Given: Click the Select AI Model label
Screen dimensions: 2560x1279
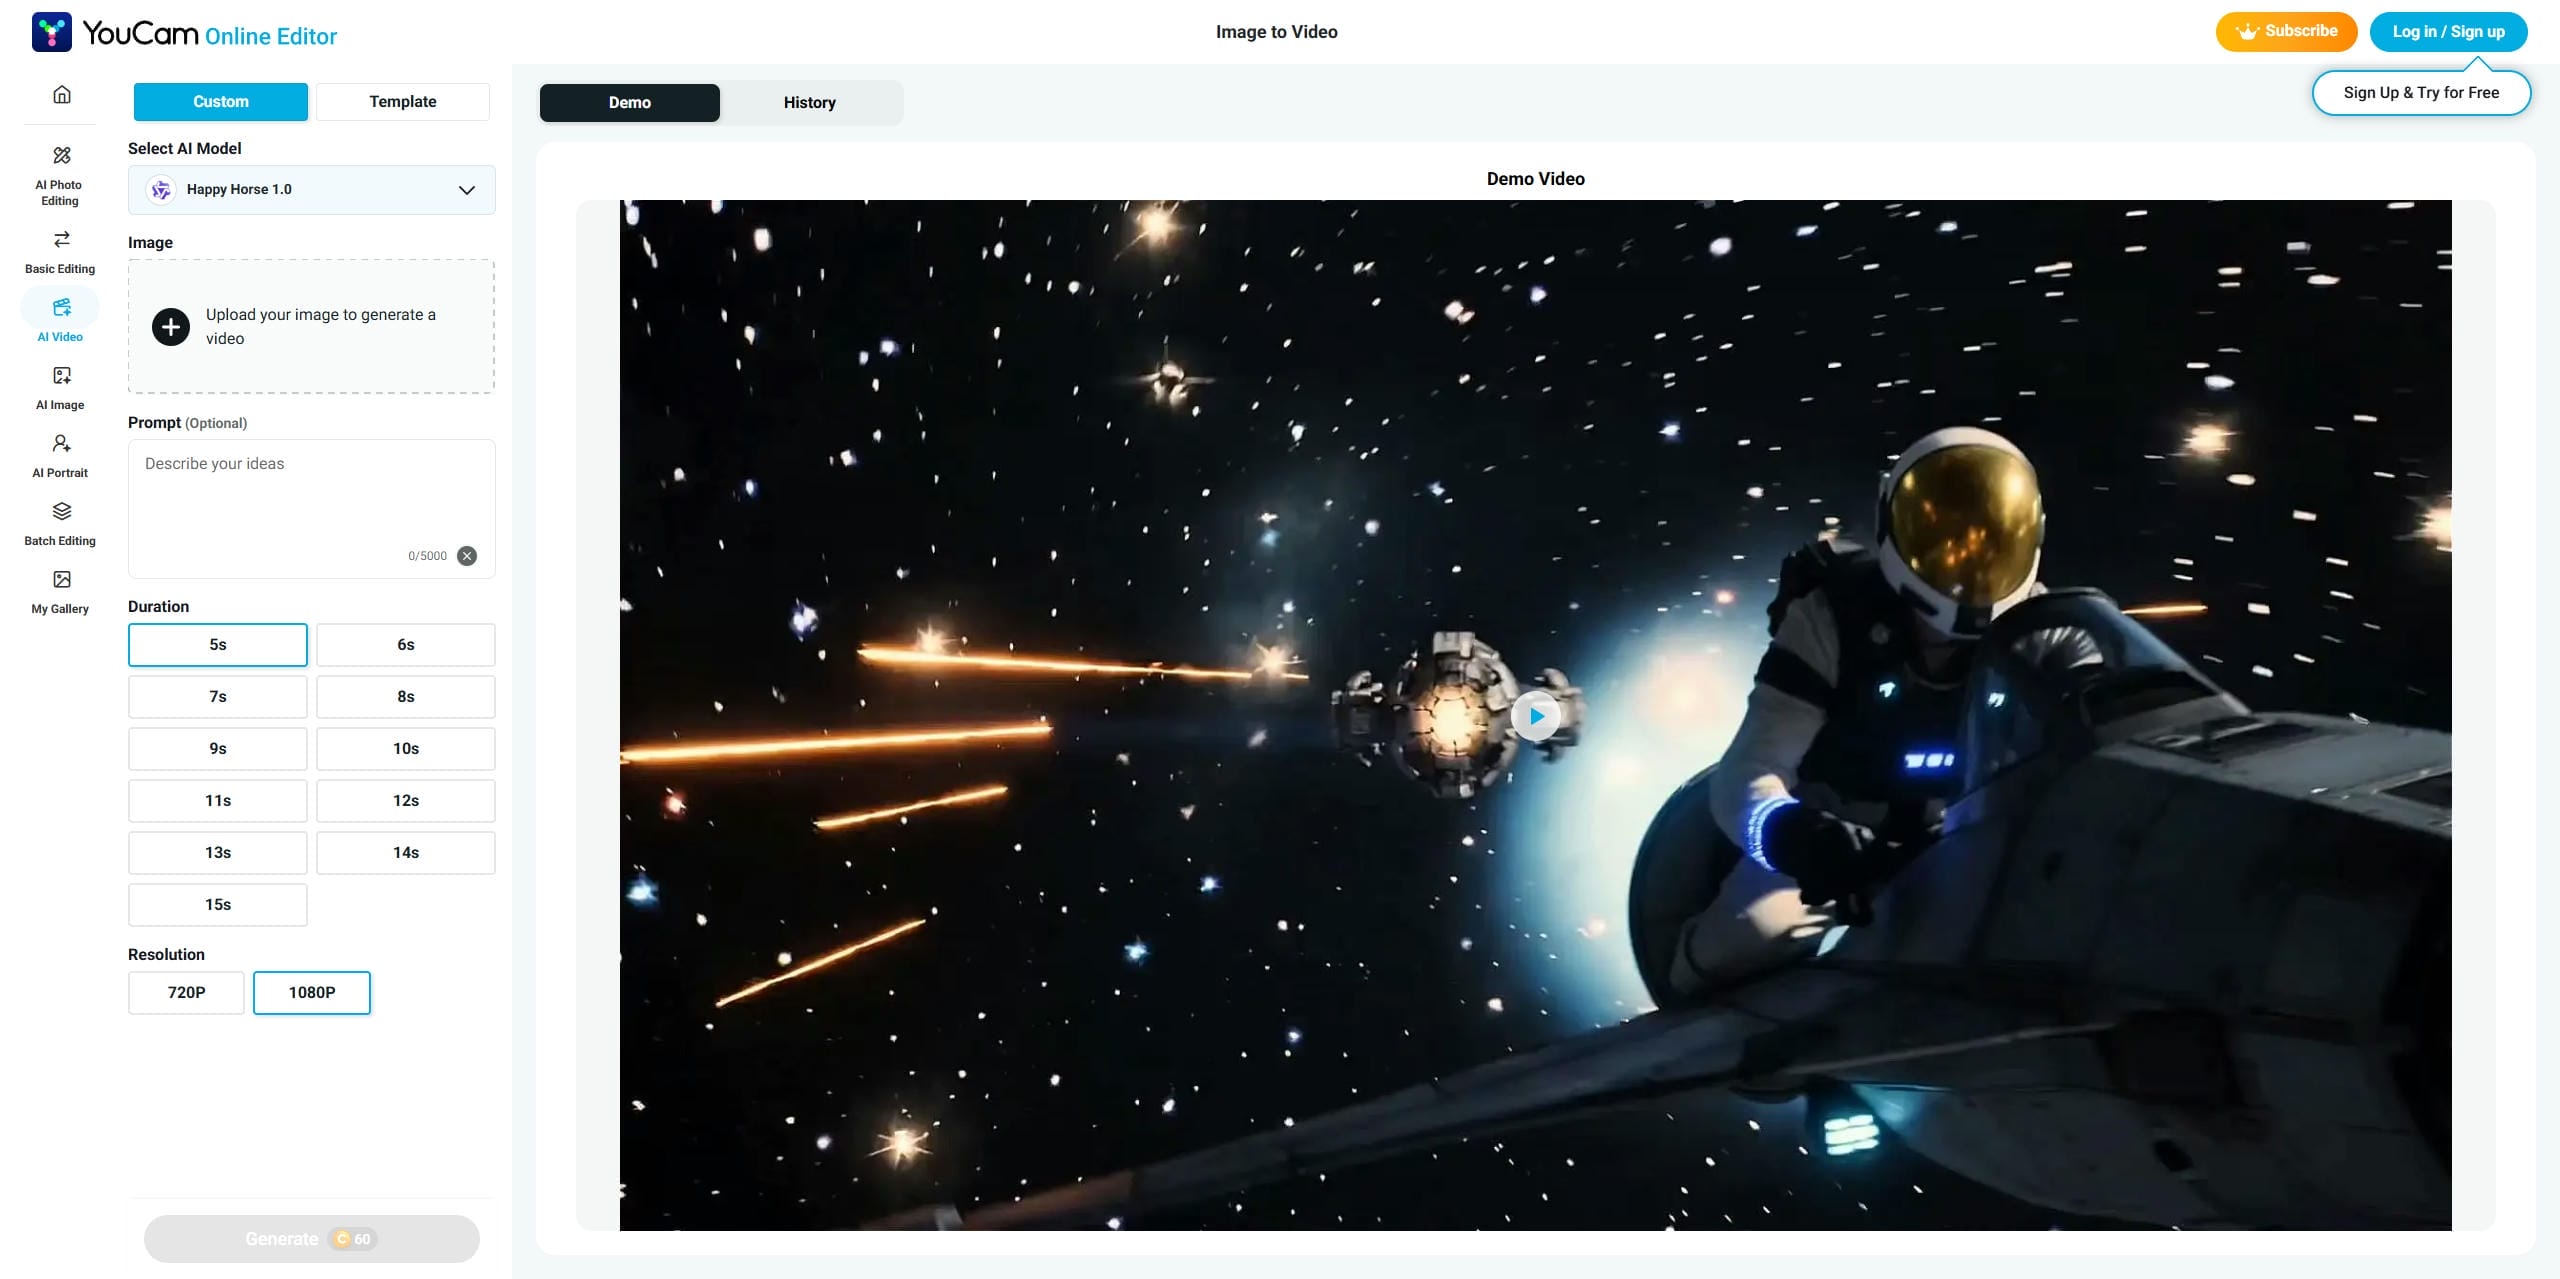Looking at the screenshot, I should coord(185,149).
